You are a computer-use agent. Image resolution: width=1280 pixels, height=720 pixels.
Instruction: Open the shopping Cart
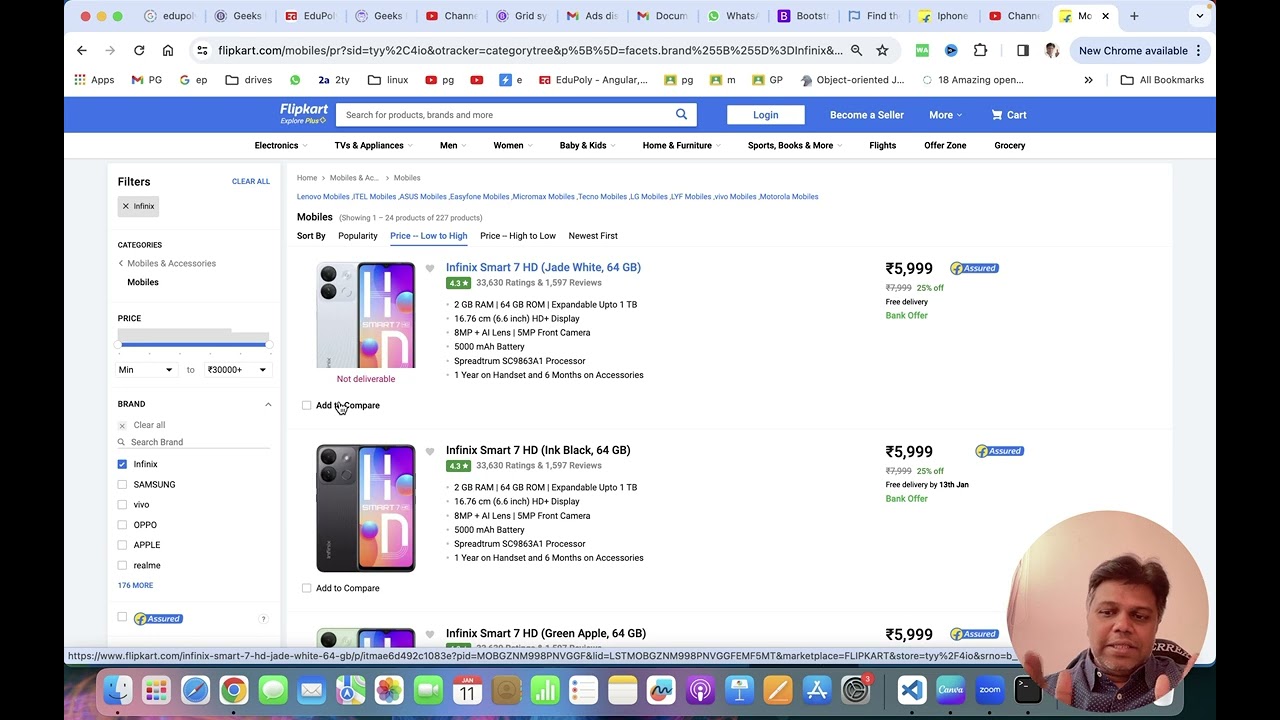pyautogui.click(x=1008, y=115)
